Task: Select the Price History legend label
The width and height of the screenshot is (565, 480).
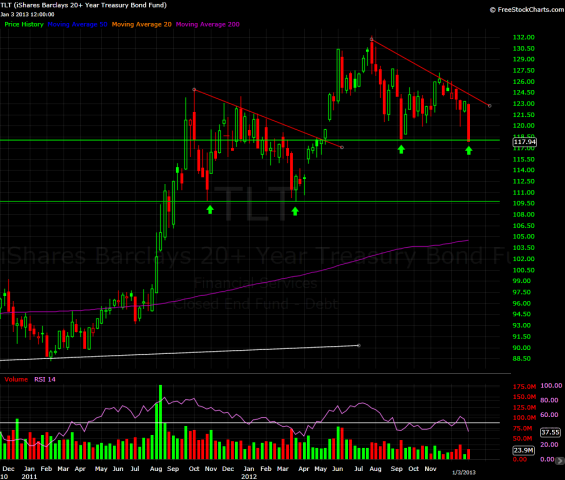Action: click(24, 24)
